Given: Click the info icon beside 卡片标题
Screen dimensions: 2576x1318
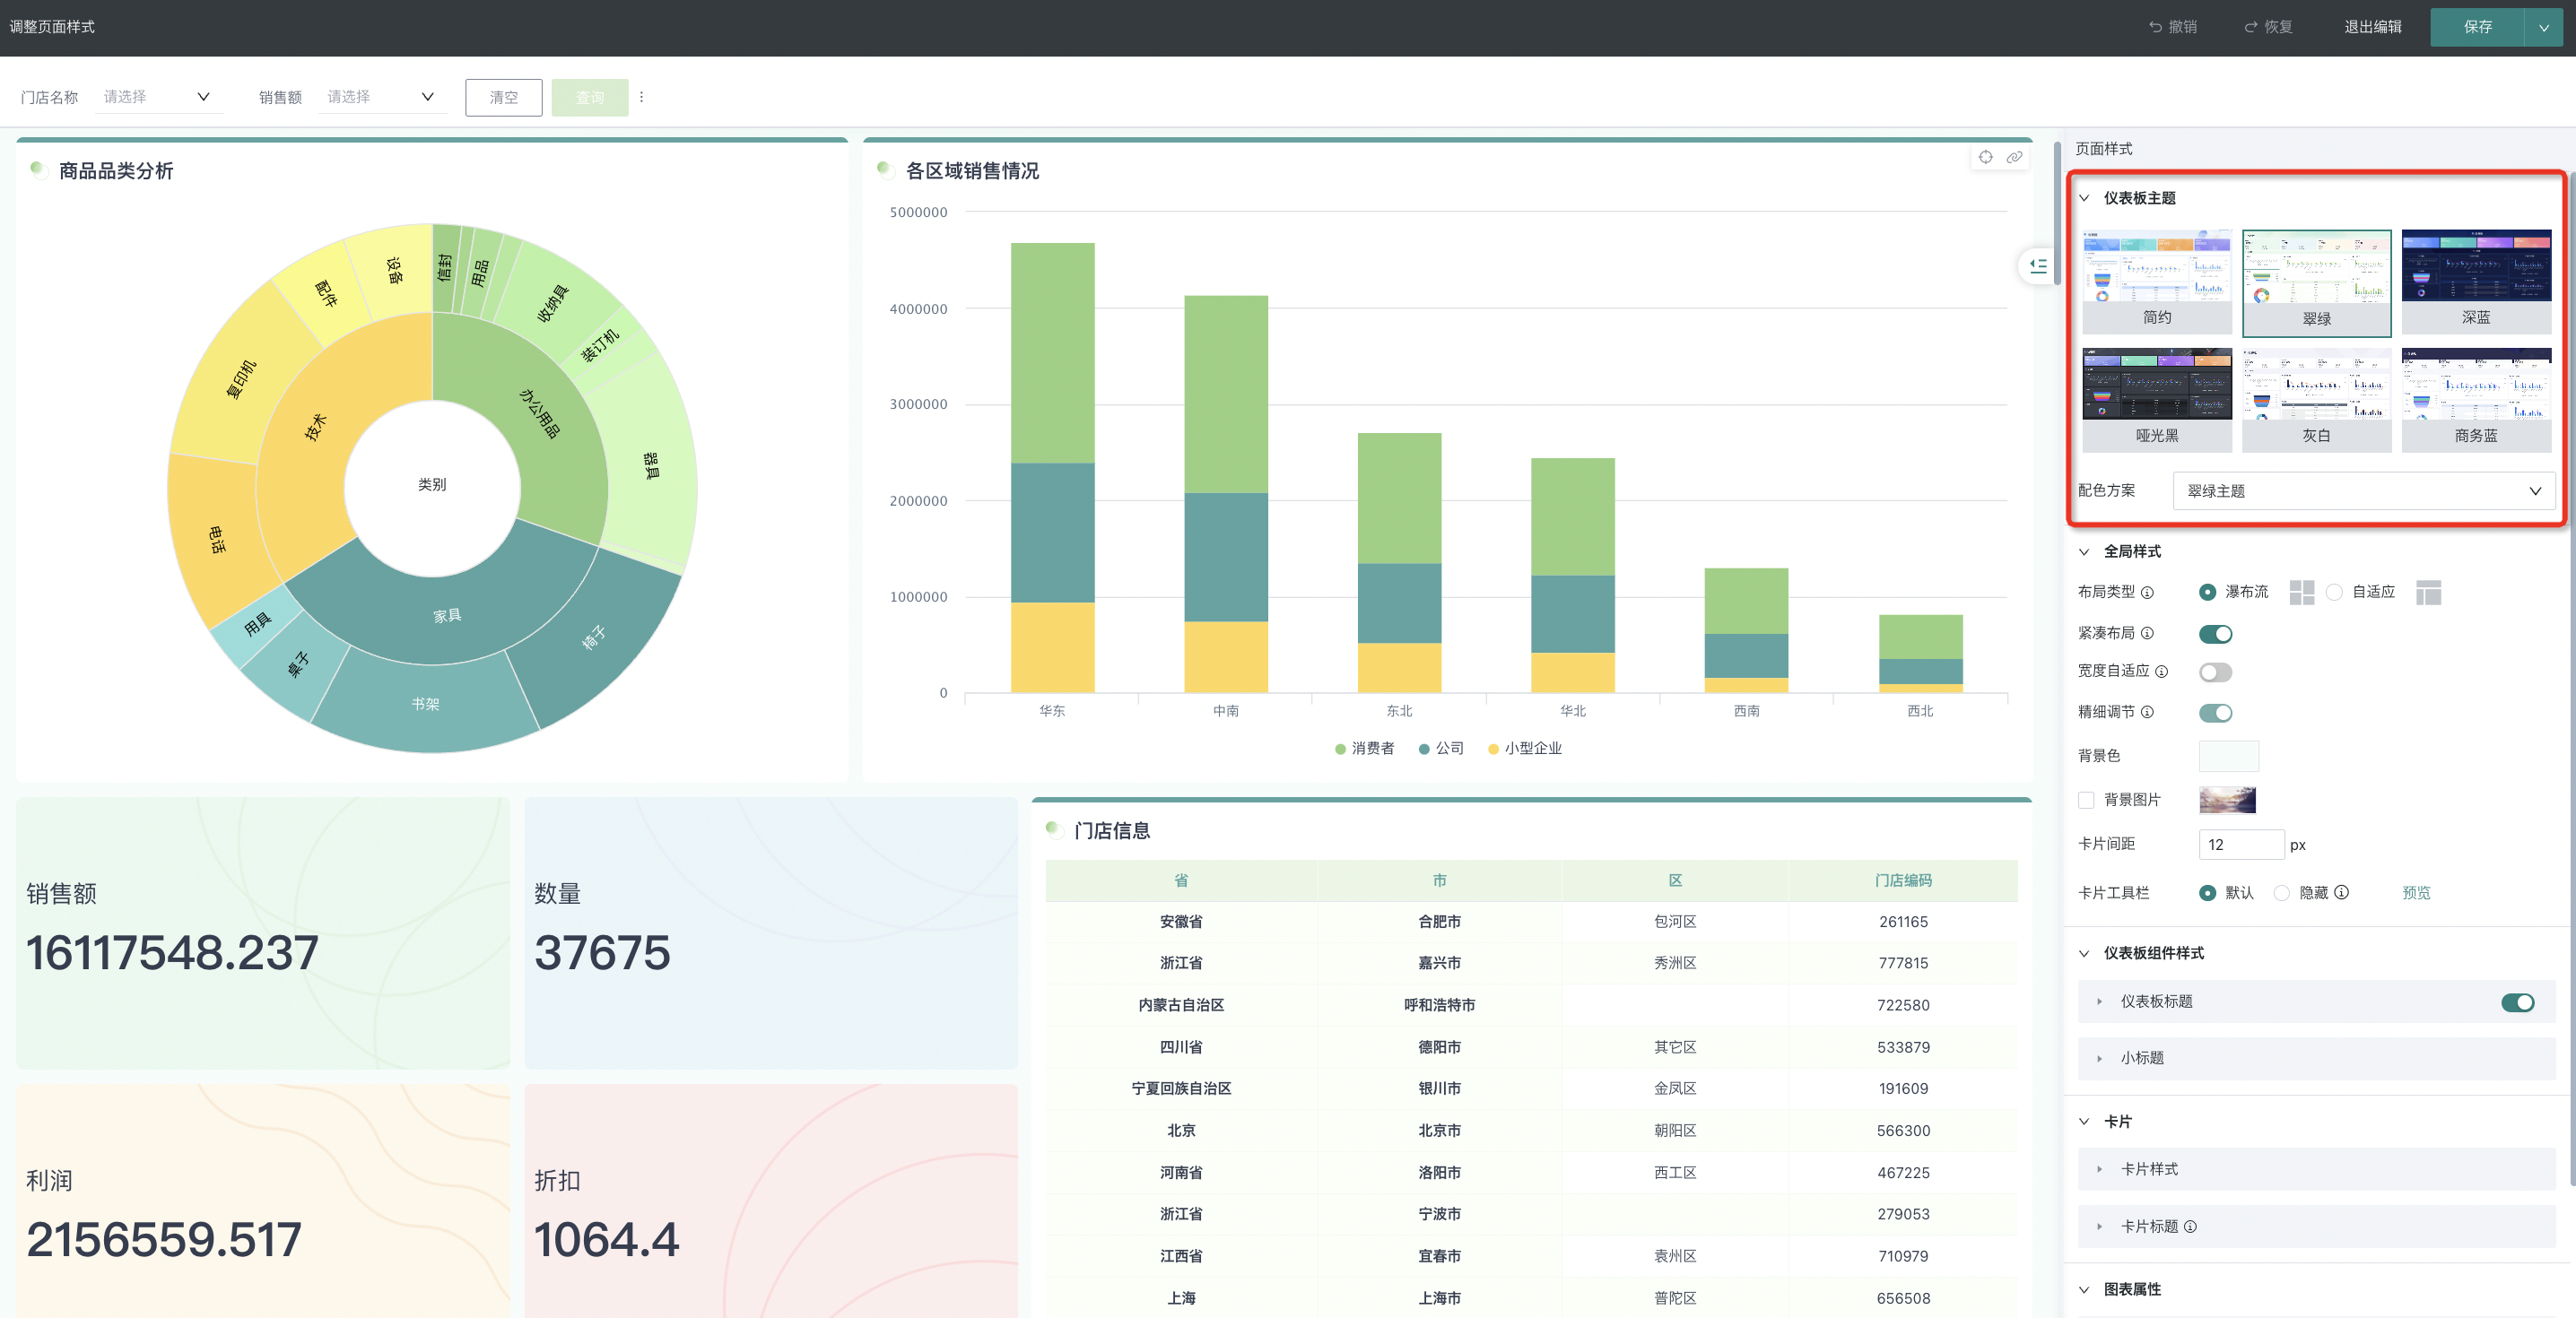Looking at the screenshot, I should (2190, 1226).
